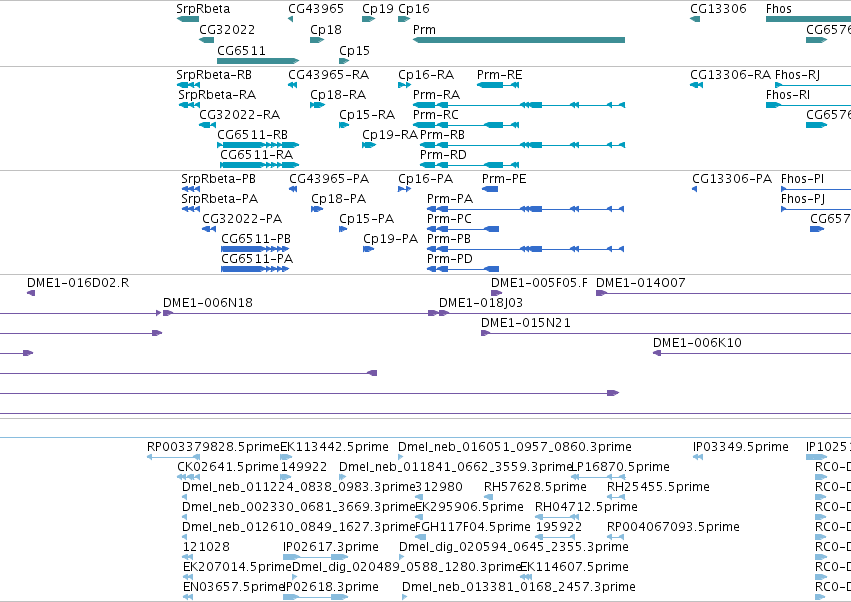Viewport: 851px width, 602px height.
Task: Click the Cp15-PA protein label
Action: (x=366, y=219)
